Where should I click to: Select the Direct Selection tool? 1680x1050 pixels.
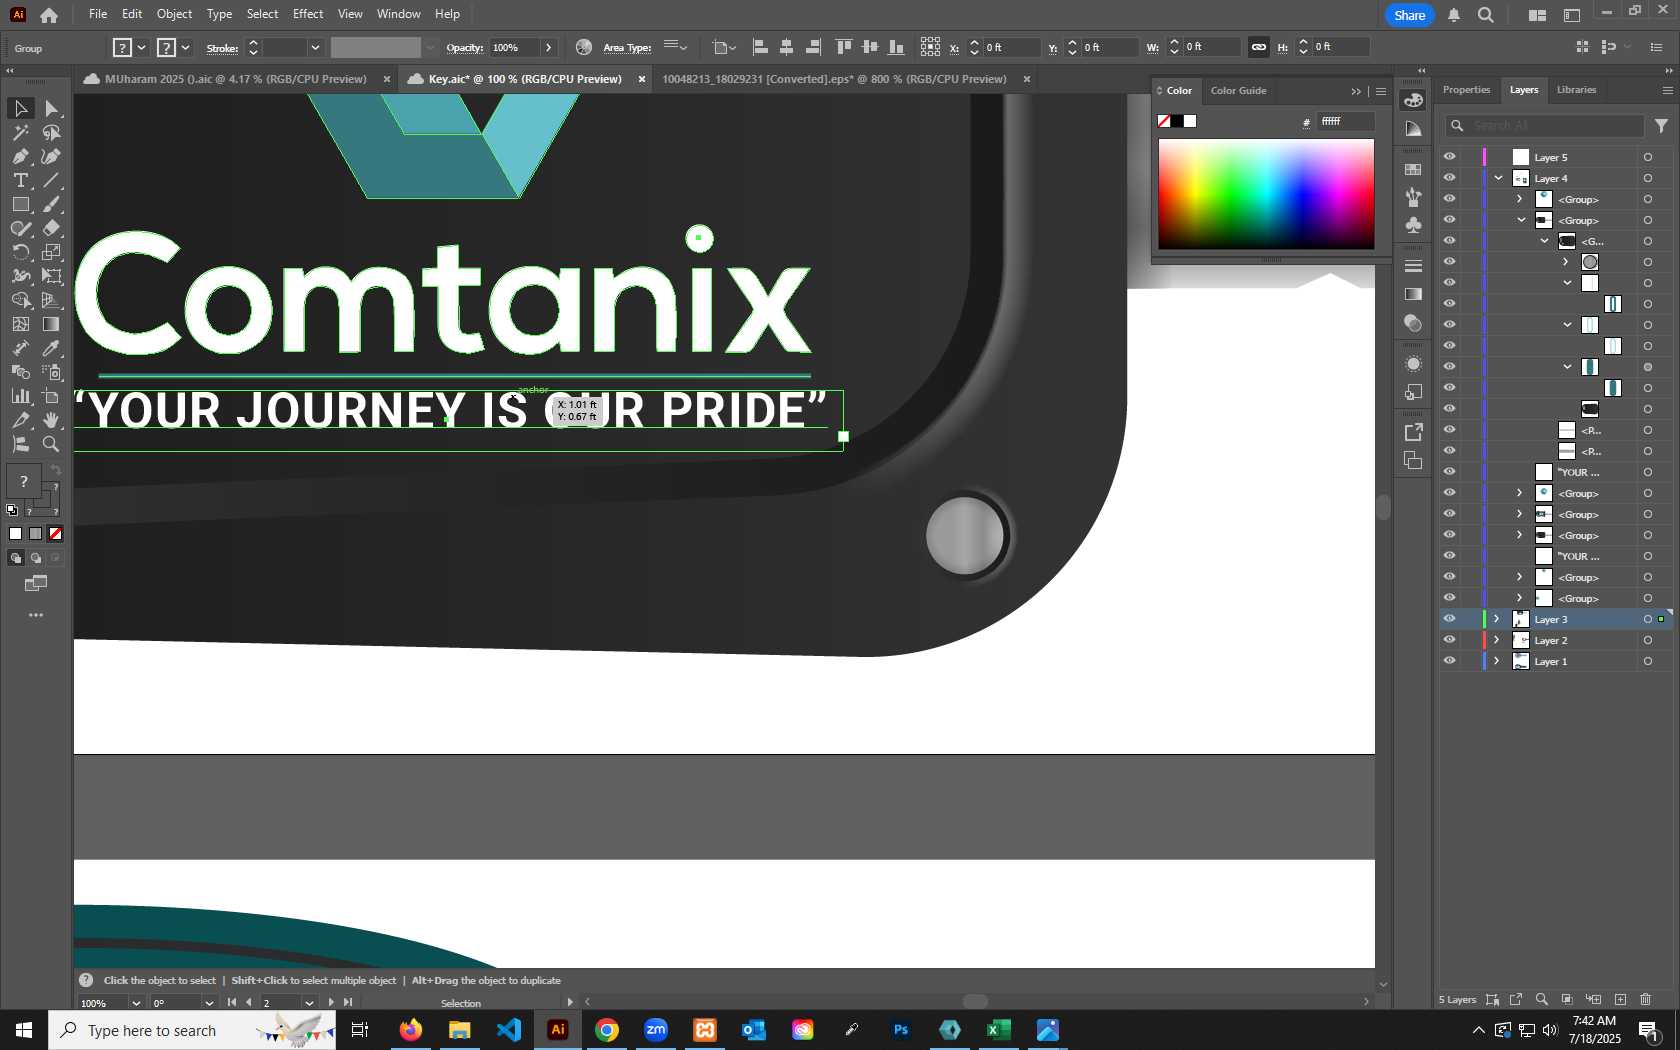pyautogui.click(x=52, y=108)
